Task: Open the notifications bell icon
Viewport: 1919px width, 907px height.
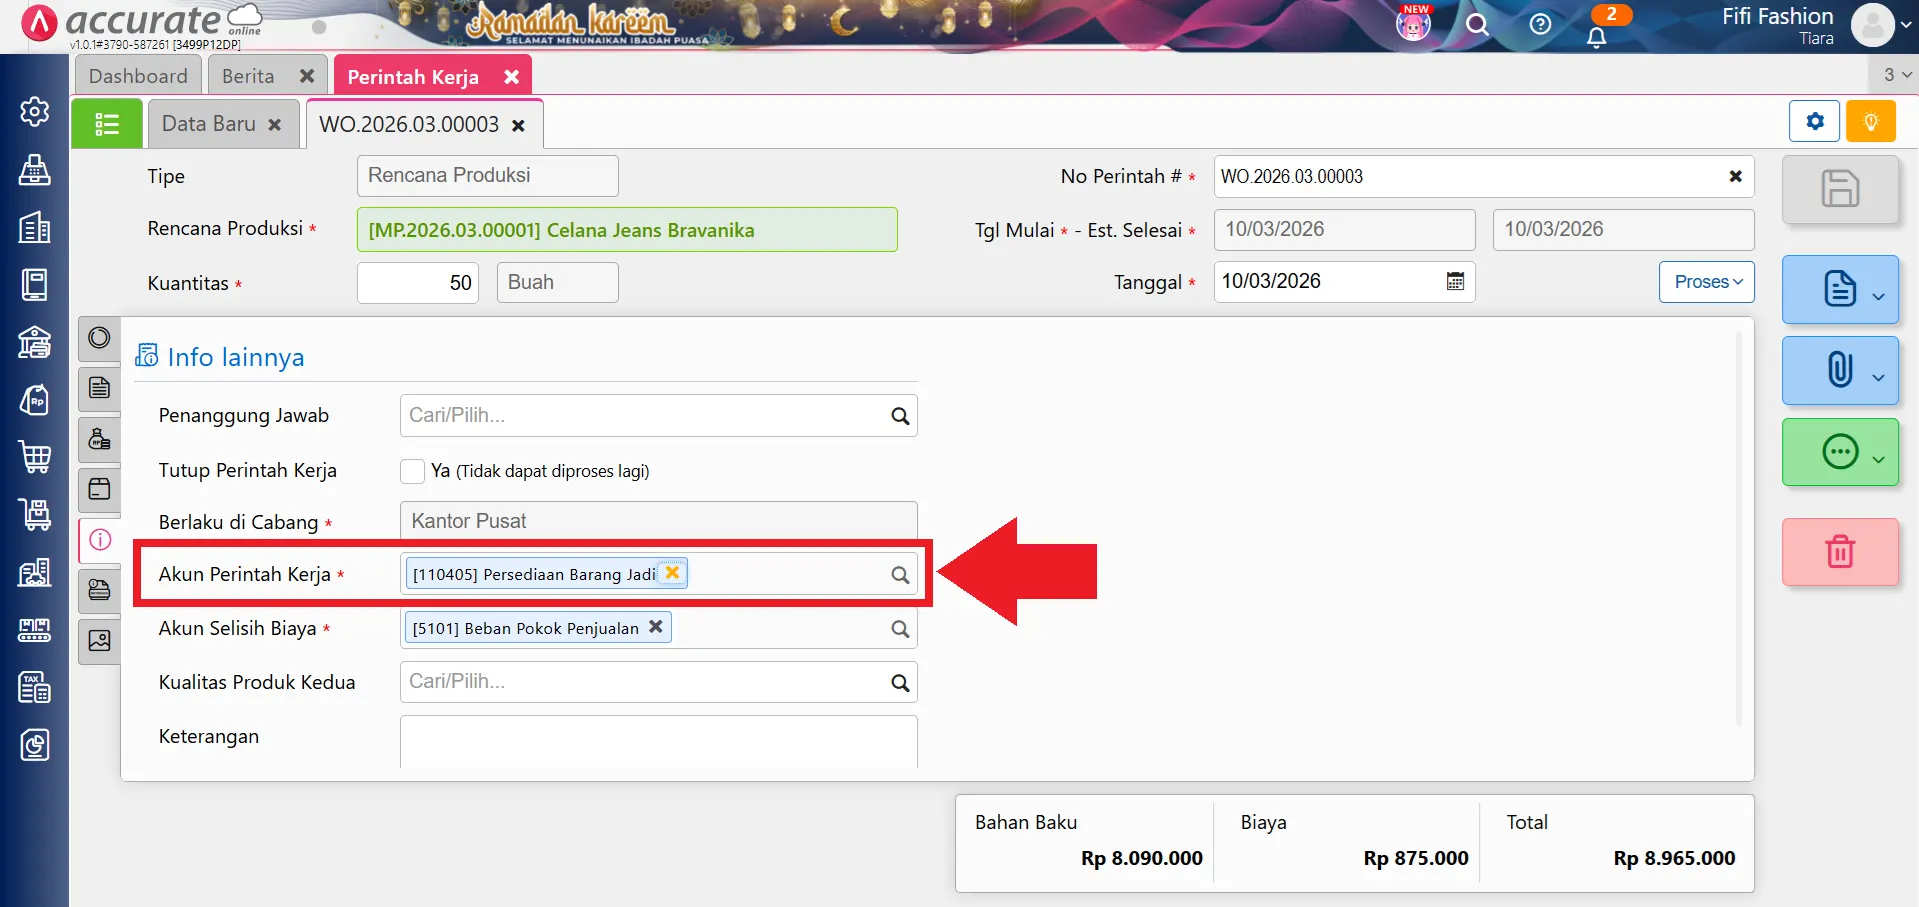Action: point(1596,37)
